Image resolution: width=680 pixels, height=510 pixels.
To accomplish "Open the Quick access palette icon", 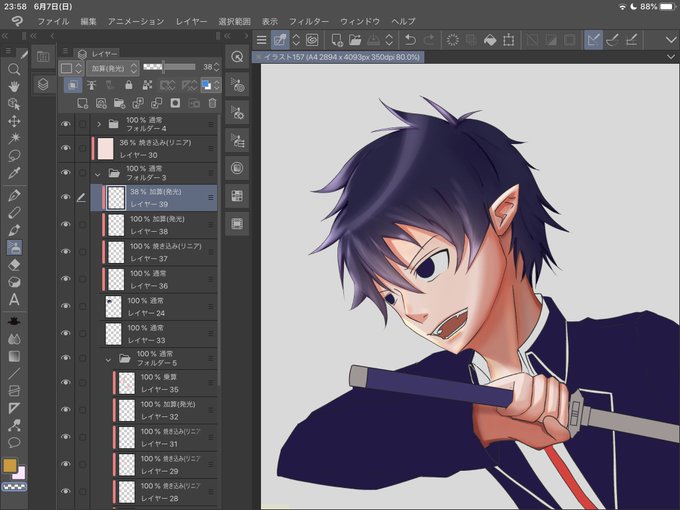I will [x=237, y=57].
